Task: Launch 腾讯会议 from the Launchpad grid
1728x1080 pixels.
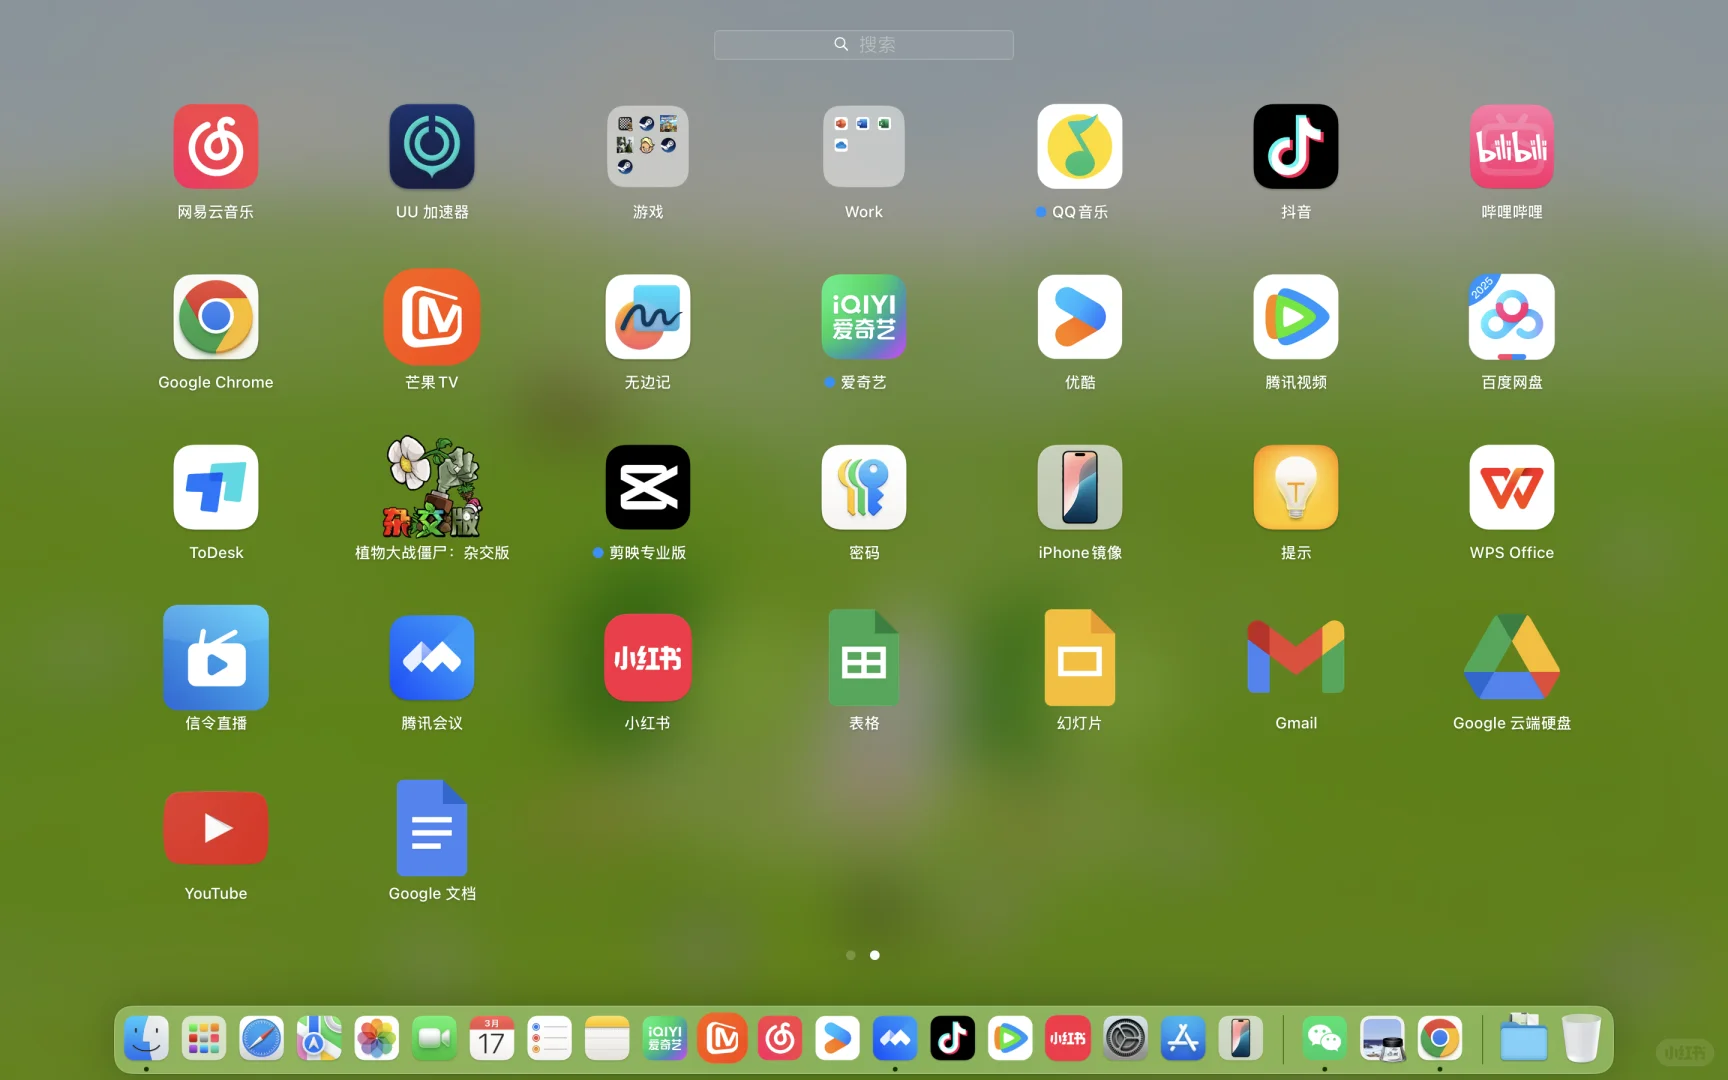Action: click(x=432, y=658)
